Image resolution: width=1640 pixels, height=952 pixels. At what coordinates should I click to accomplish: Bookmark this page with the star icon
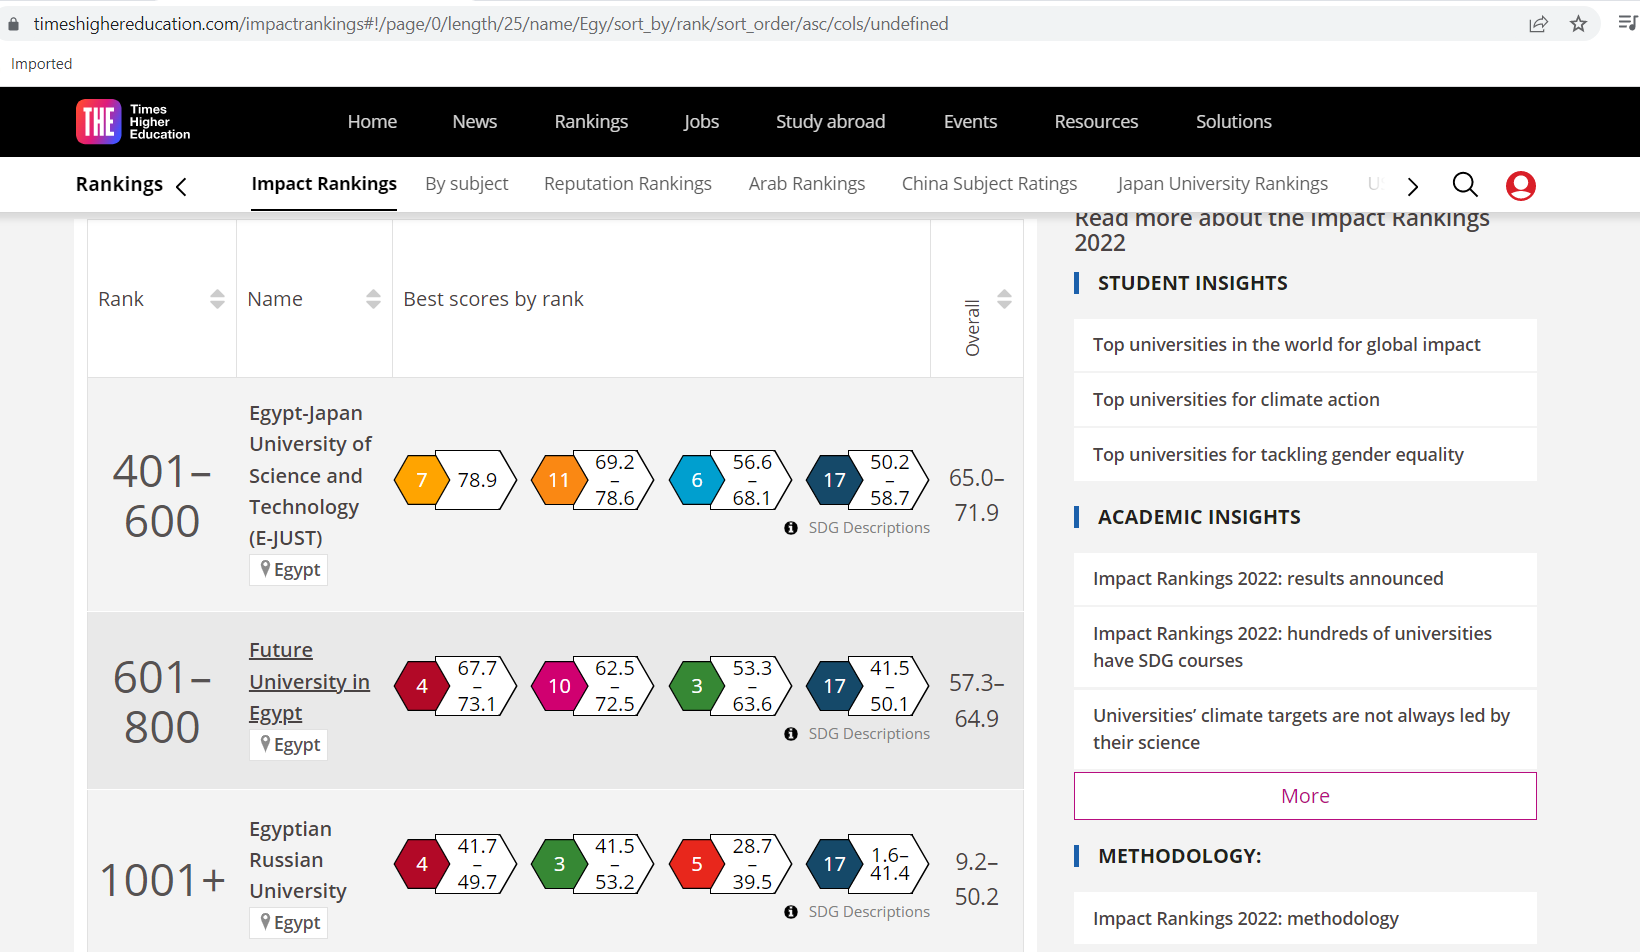point(1578,24)
